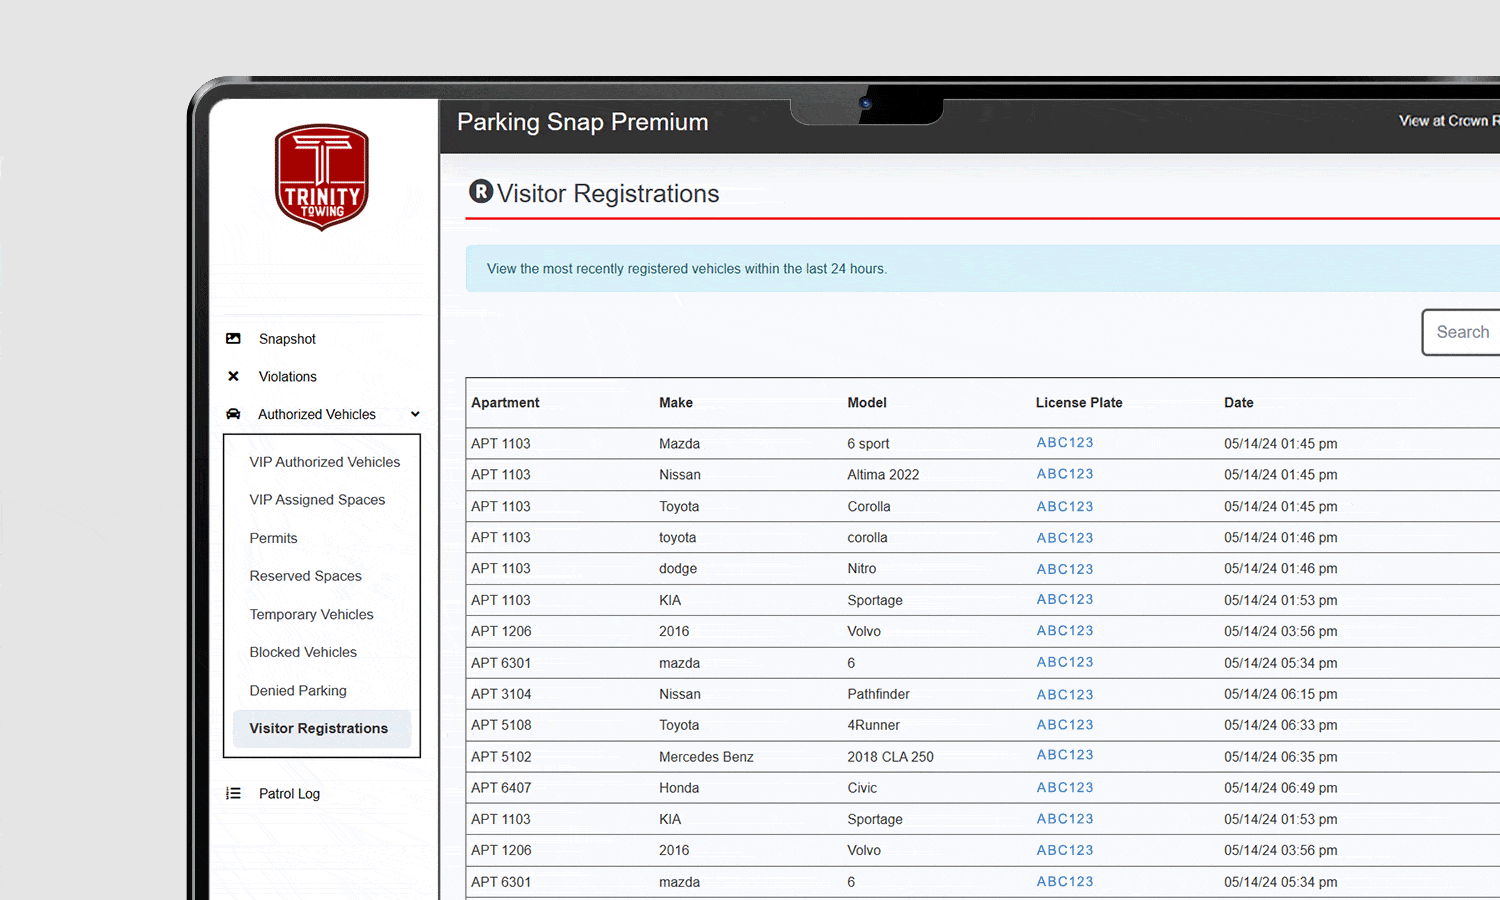Click the Violations X icon

click(233, 377)
